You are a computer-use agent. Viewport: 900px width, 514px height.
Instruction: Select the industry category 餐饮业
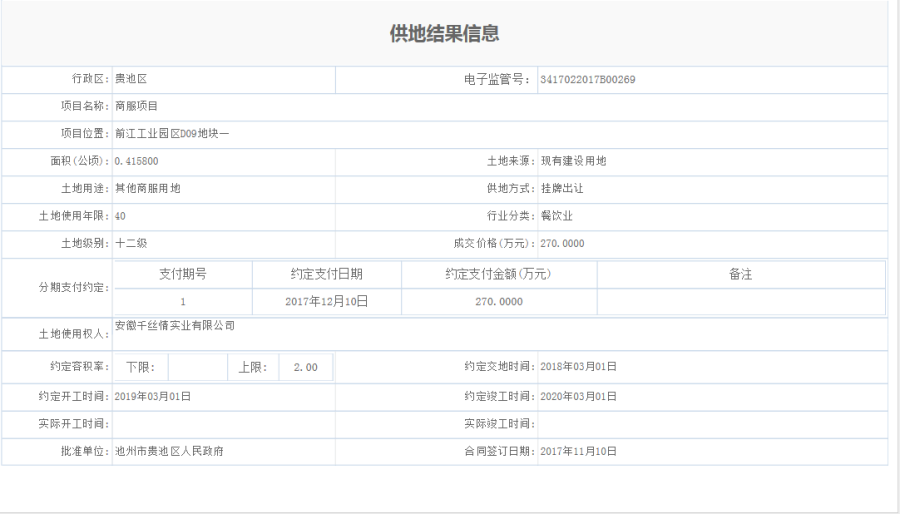556,216
